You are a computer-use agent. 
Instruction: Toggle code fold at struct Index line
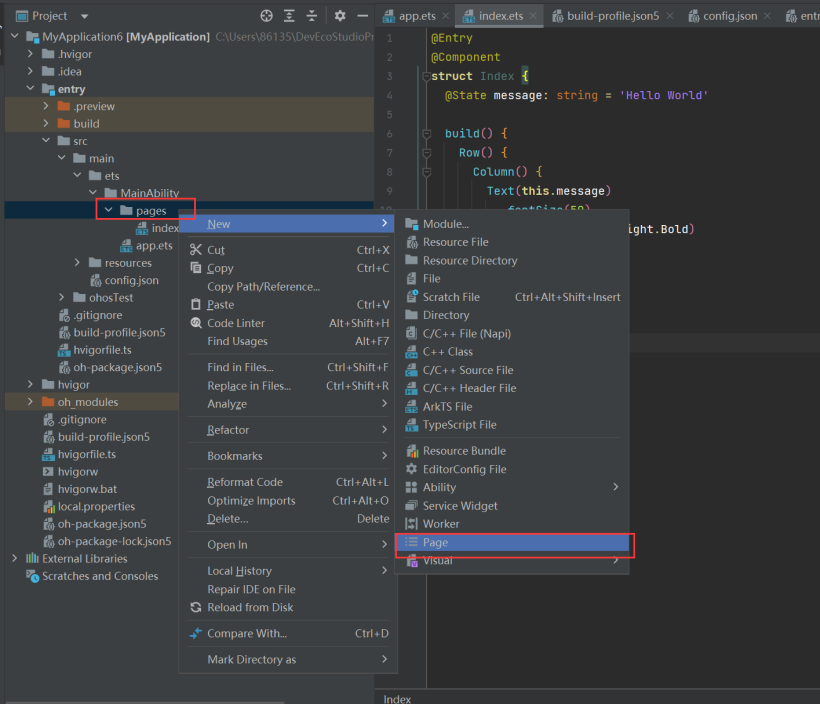(426, 76)
